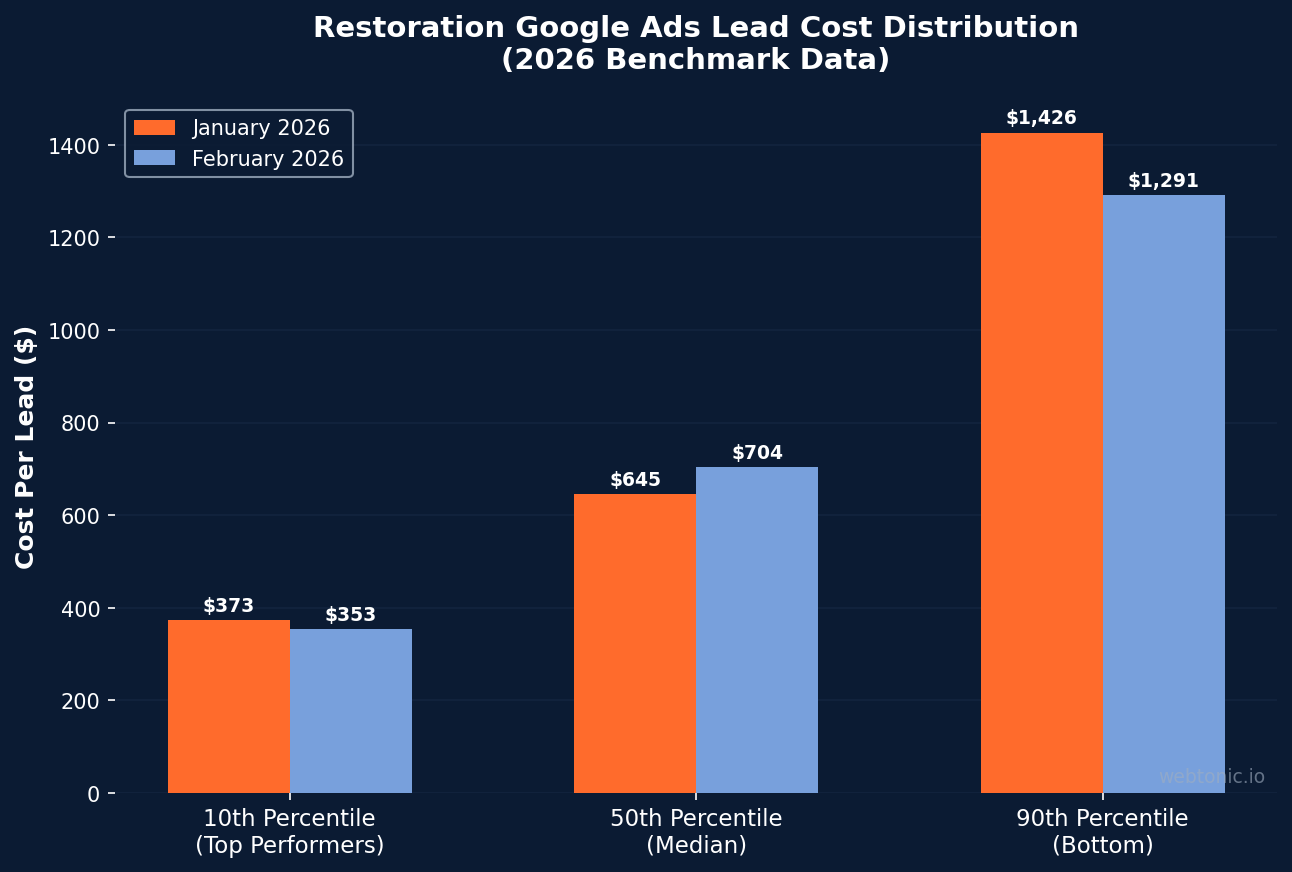
Task: Click the February 50th Percentile blue bar
Action: (x=757, y=630)
